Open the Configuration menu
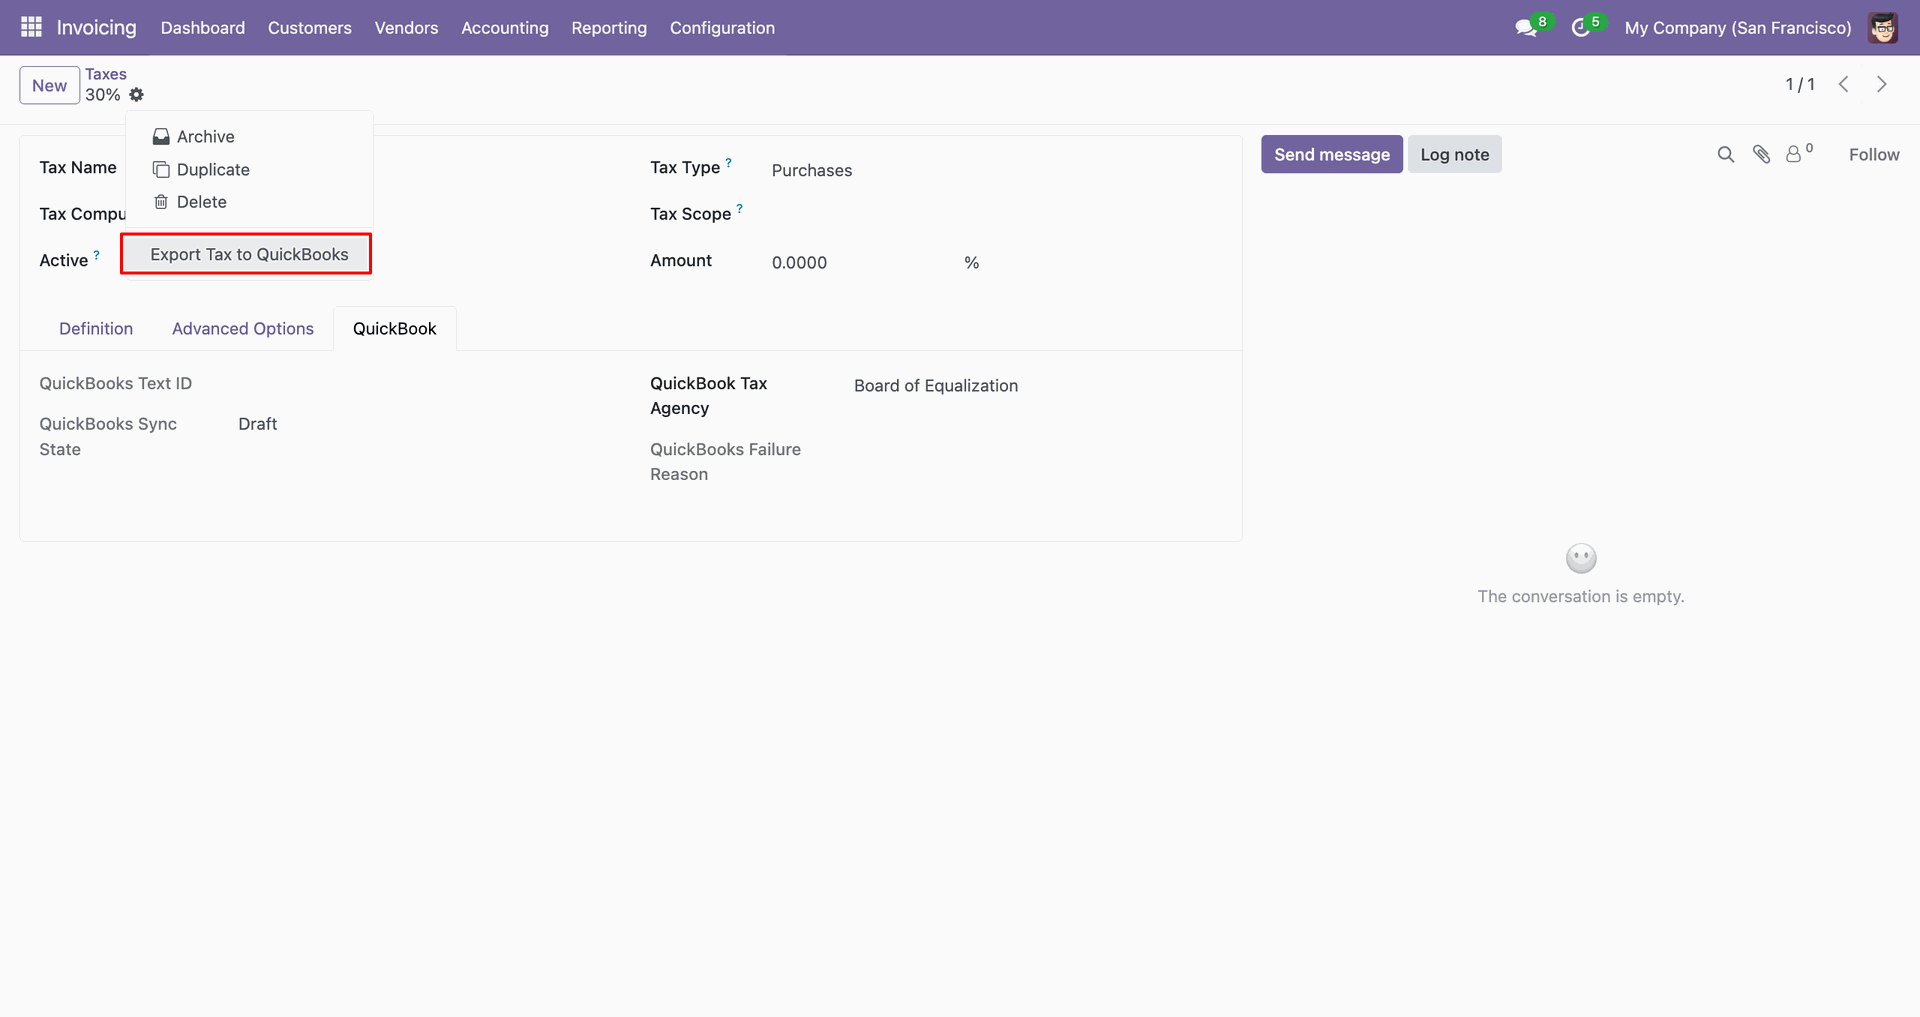Viewport: 1920px width, 1017px height. [722, 28]
